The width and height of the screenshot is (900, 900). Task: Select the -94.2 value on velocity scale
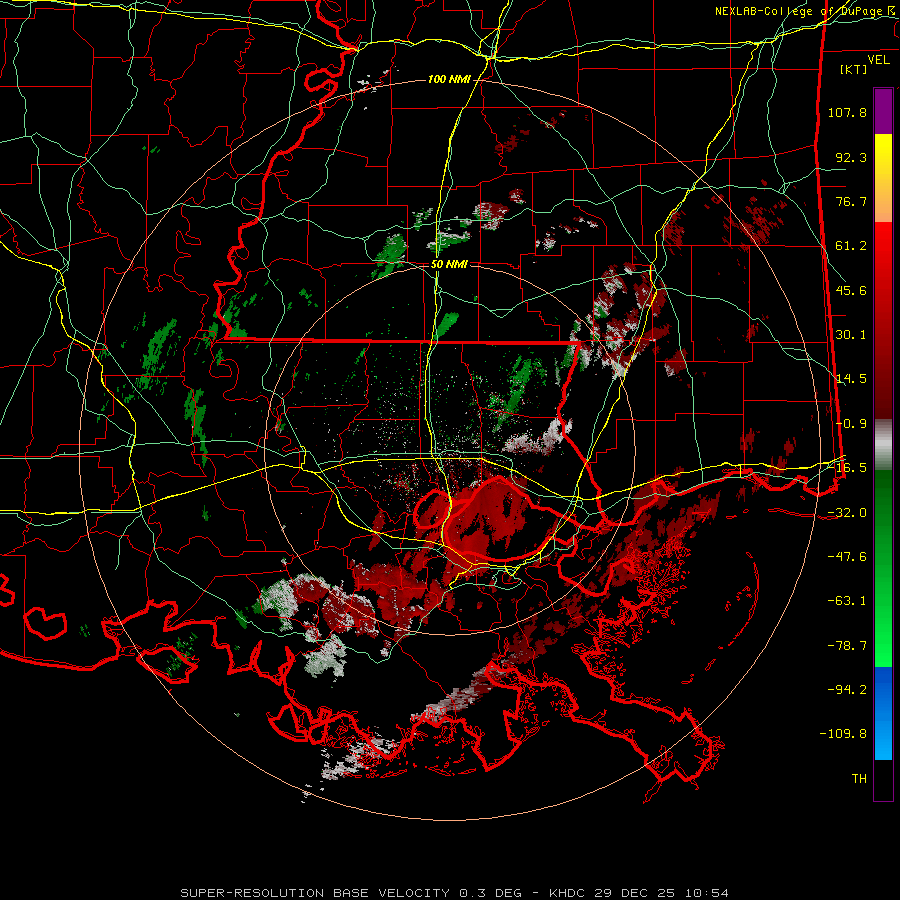(x=847, y=690)
